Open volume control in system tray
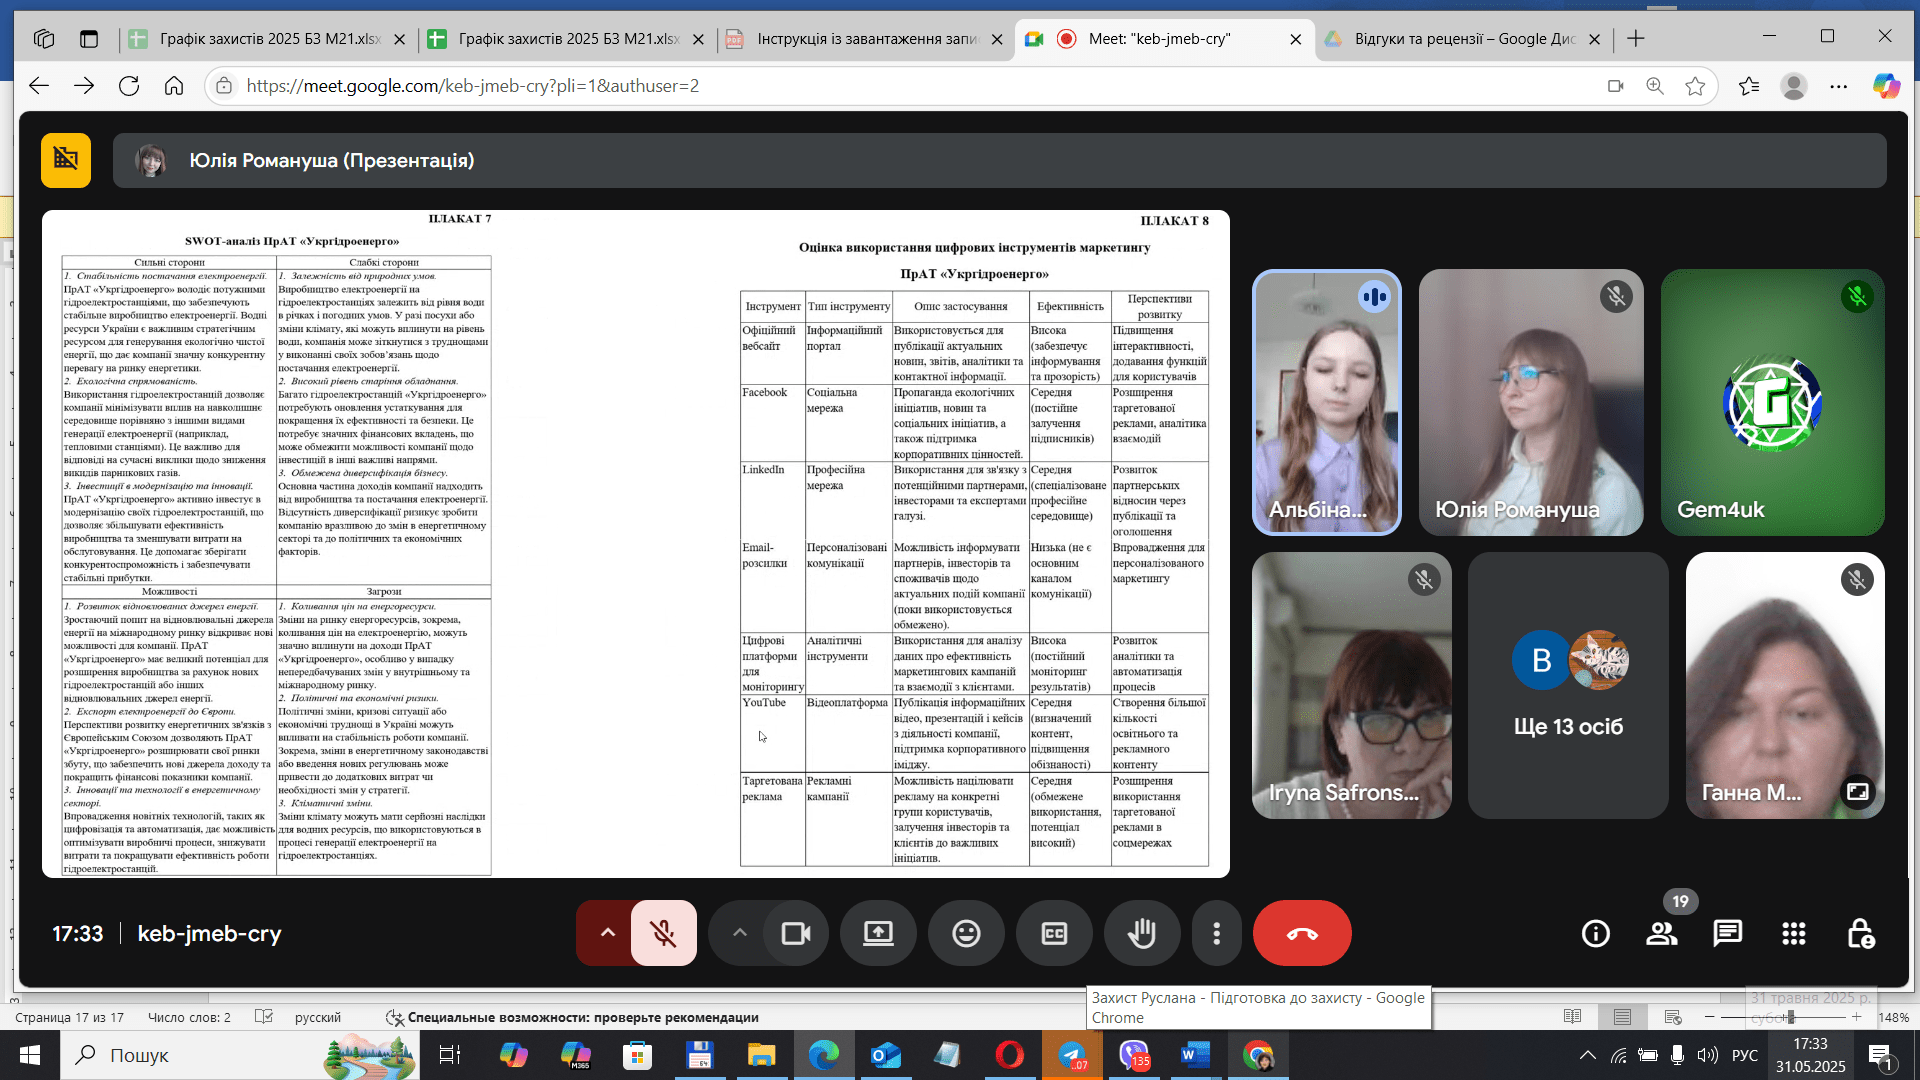The height and width of the screenshot is (1080, 1920). coord(1708,1055)
